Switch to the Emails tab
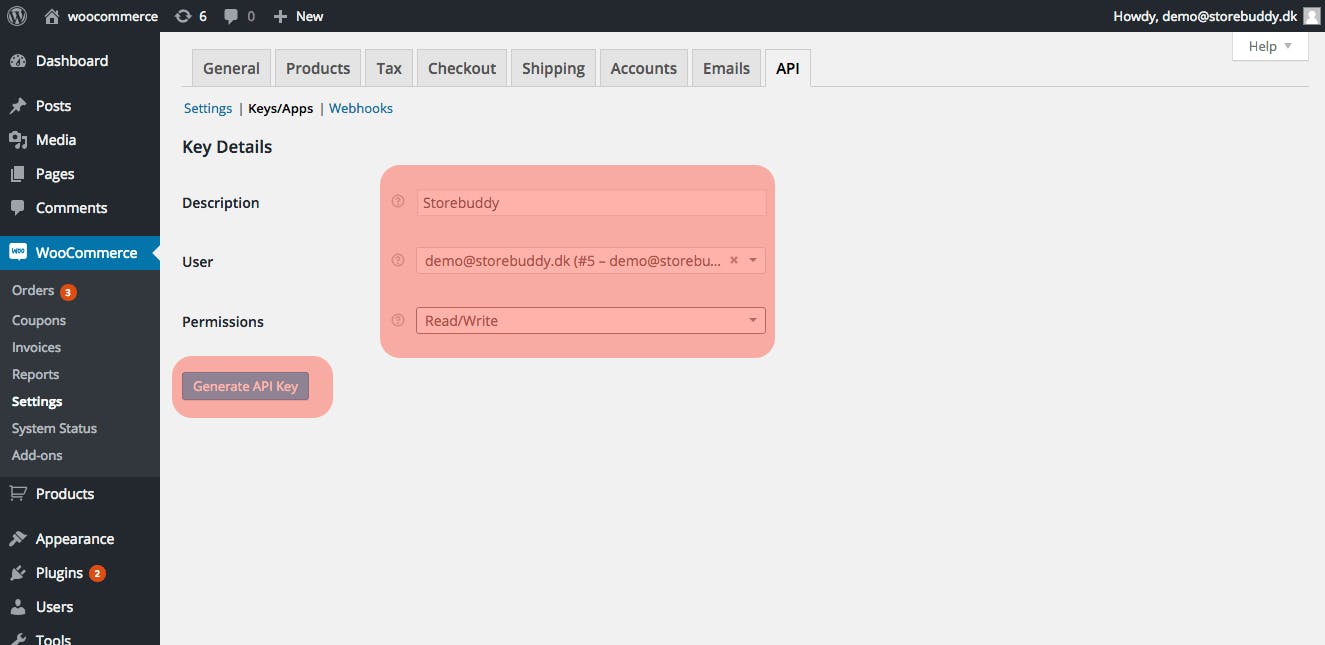The image size is (1325, 645). point(726,68)
